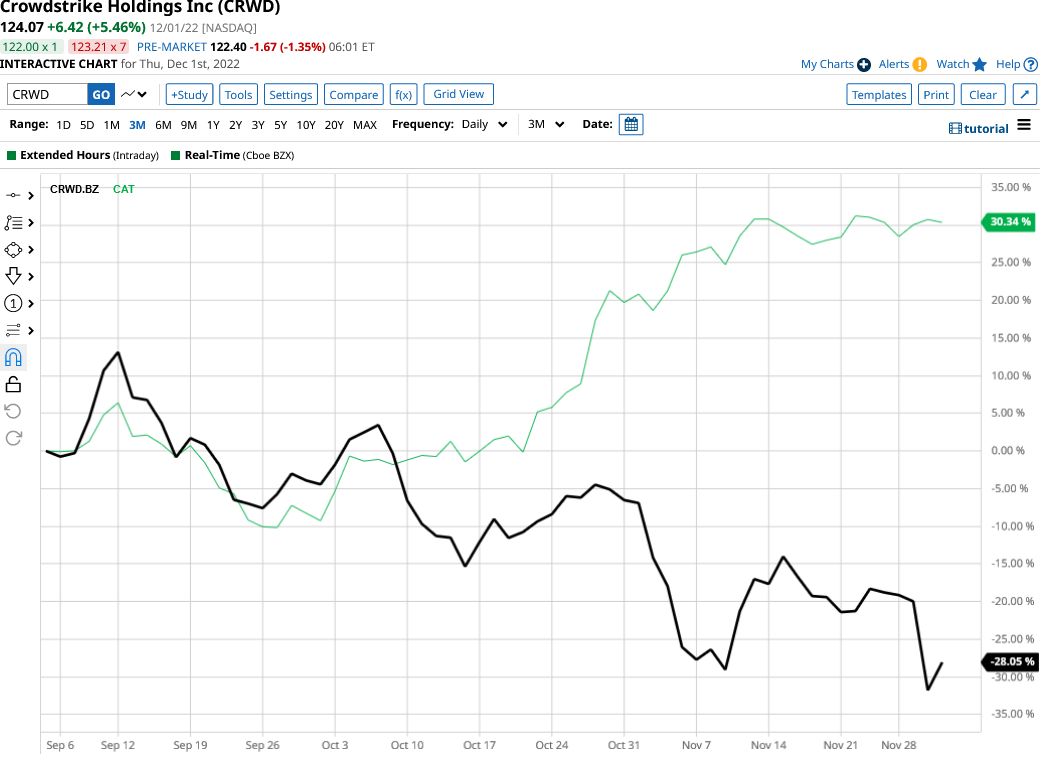Select the 10Y range
This screenshot has width=1051, height=771.
306,125
